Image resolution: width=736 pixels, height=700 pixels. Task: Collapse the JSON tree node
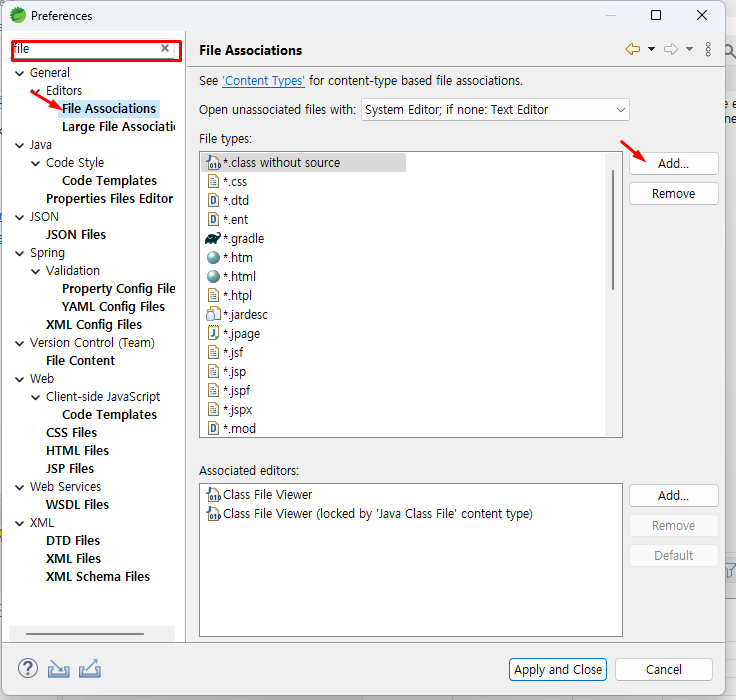20,217
